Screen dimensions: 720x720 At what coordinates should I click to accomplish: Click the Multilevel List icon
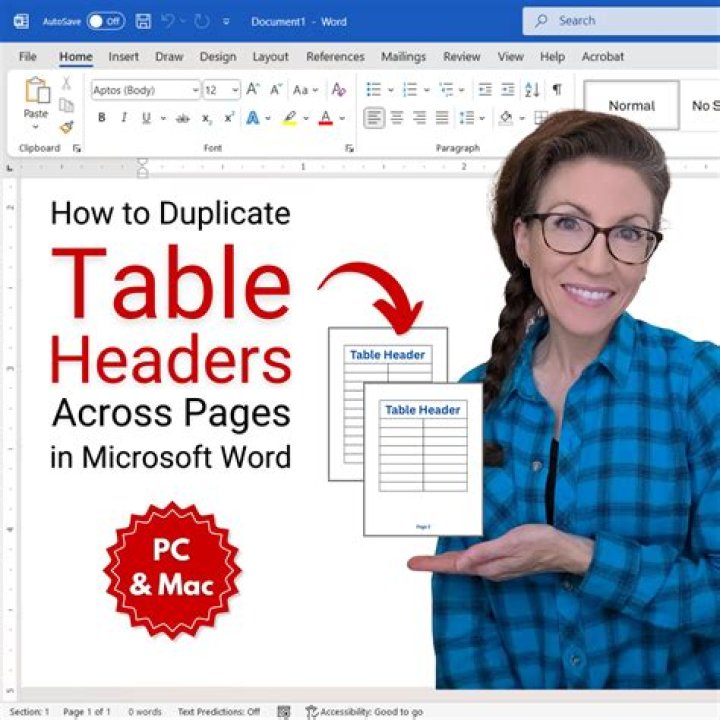pyautogui.click(x=446, y=90)
